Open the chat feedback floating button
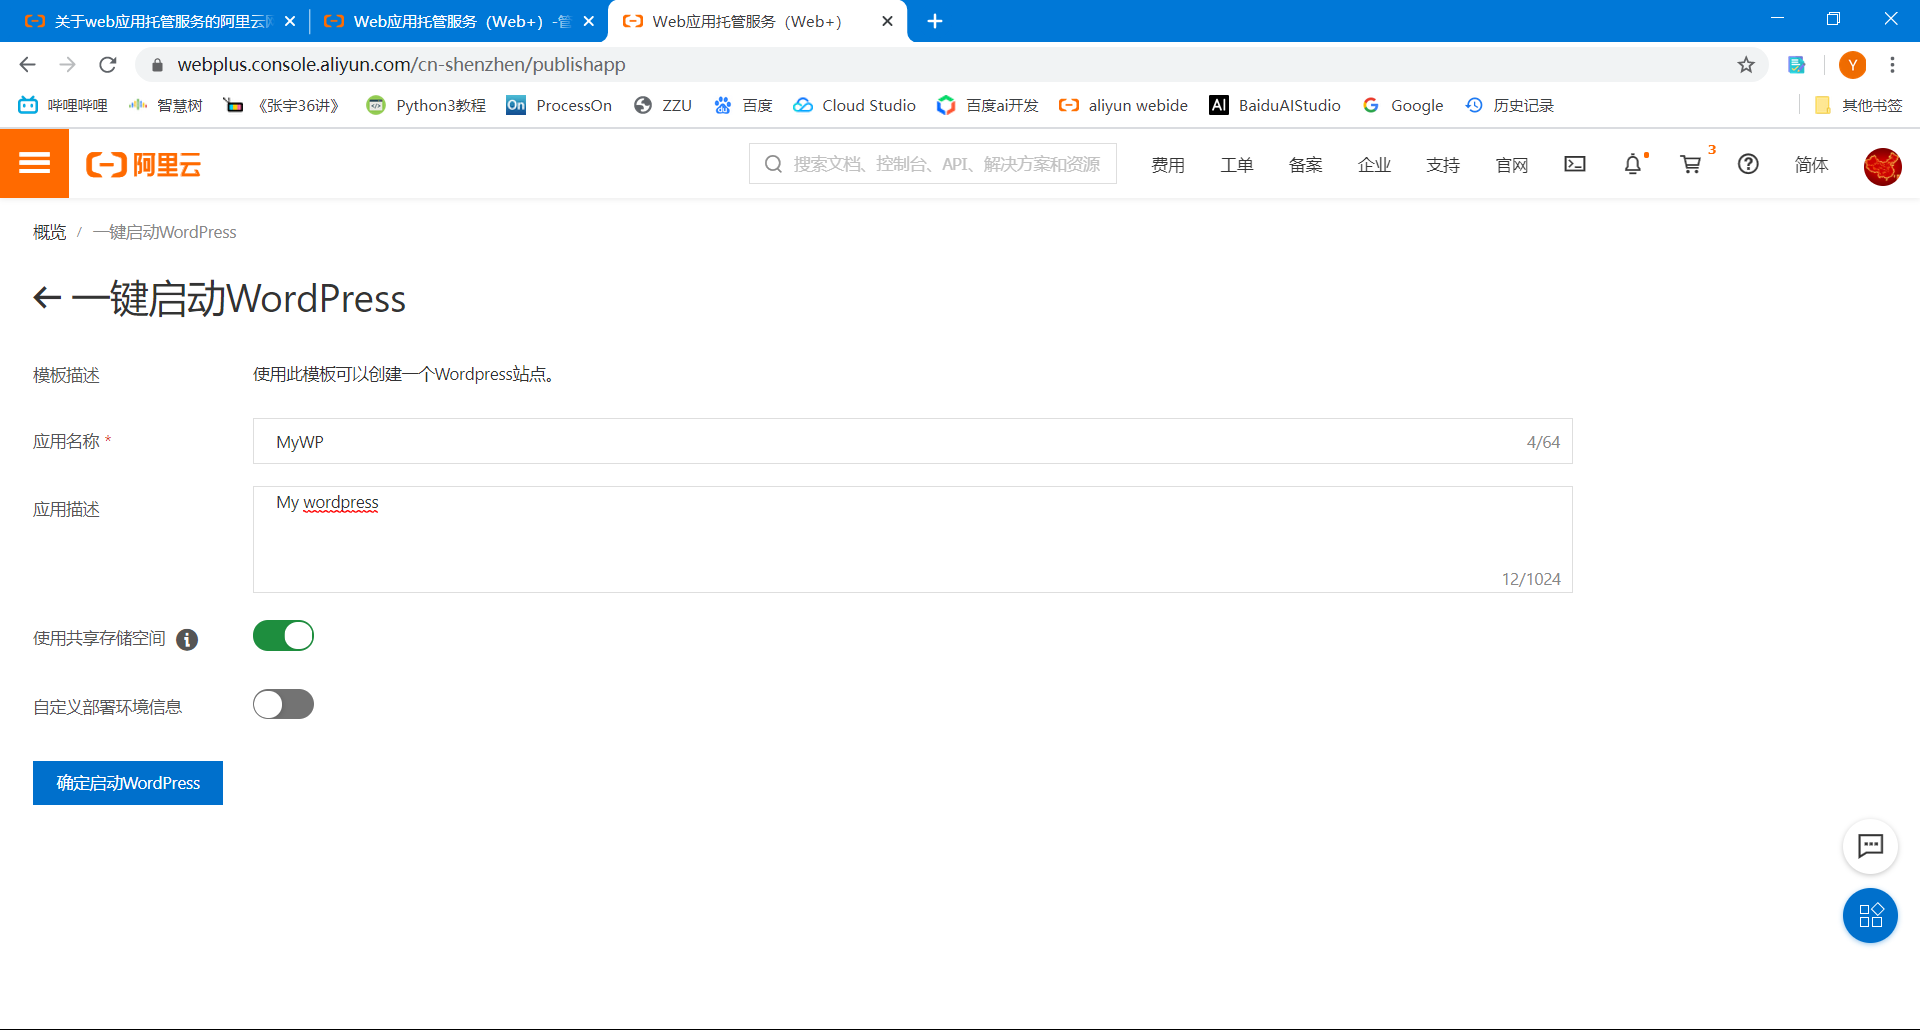The image size is (1920, 1030). [x=1870, y=846]
